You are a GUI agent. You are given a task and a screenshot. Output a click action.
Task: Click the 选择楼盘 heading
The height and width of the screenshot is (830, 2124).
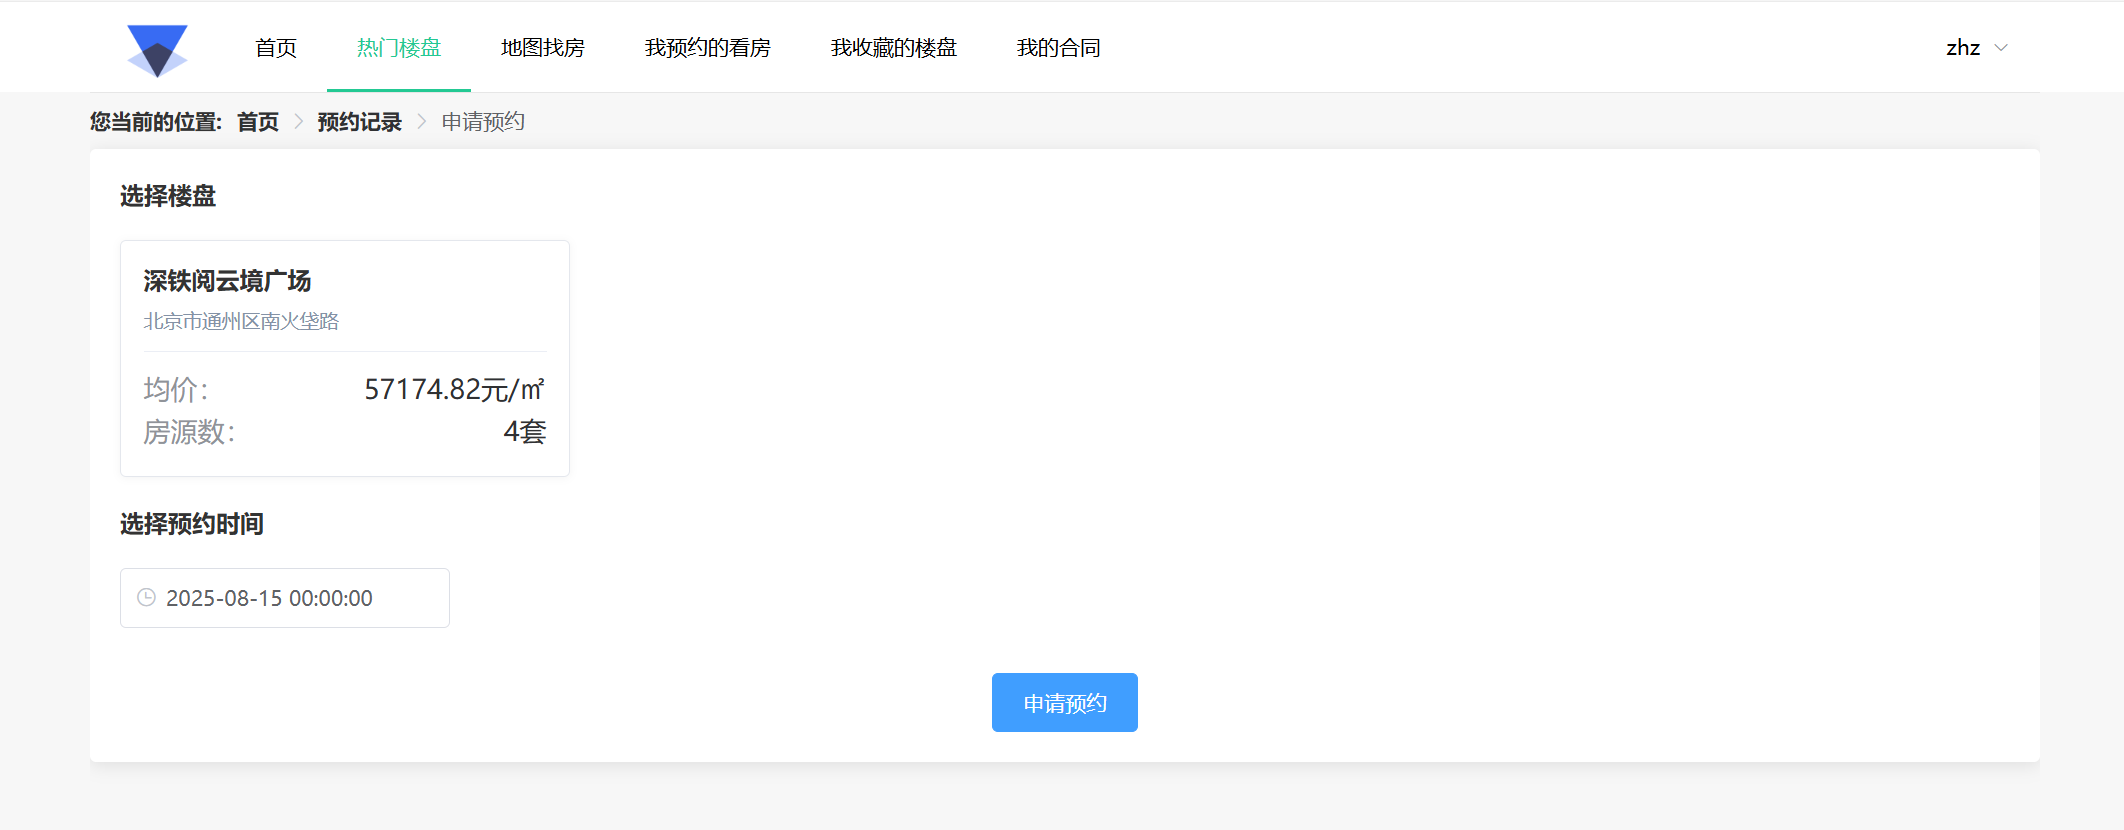click(x=168, y=196)
